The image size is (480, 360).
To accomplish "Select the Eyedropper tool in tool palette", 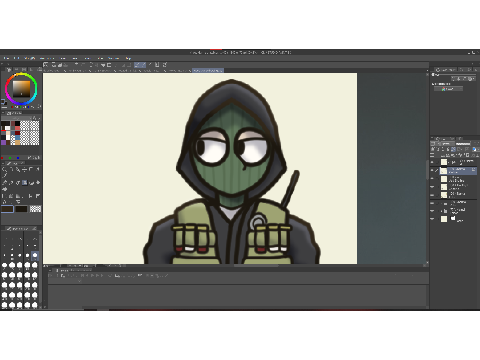I will 5,175.
